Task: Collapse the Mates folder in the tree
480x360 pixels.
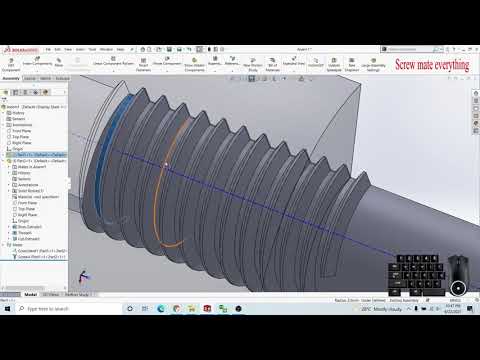Action: coord(4,245)
